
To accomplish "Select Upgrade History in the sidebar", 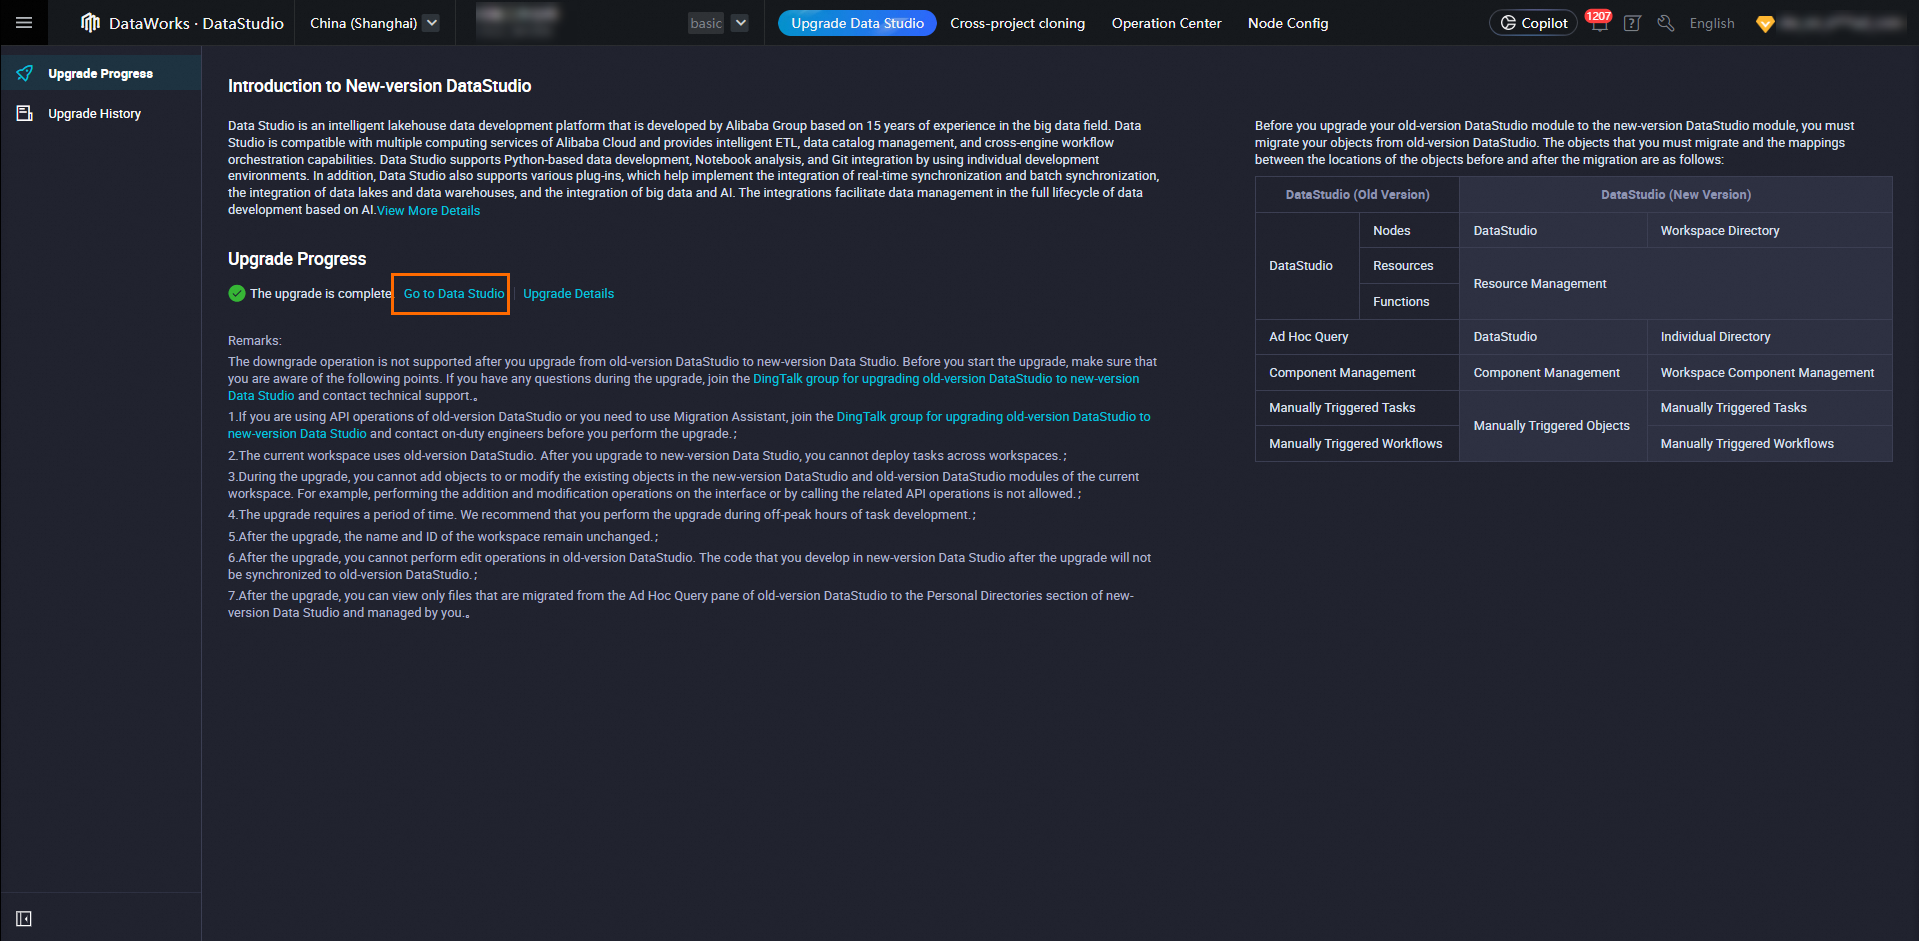I will (x=101, y=113).
